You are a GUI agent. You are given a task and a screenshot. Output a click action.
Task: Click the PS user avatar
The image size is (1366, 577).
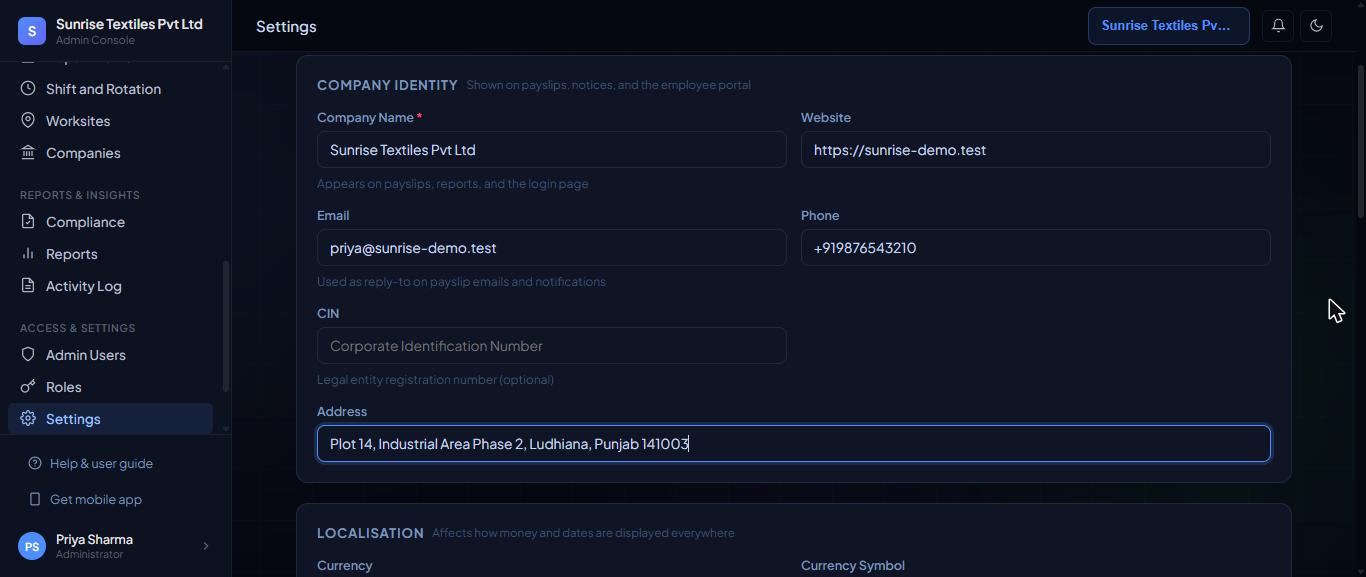click(x=32, y=546)
